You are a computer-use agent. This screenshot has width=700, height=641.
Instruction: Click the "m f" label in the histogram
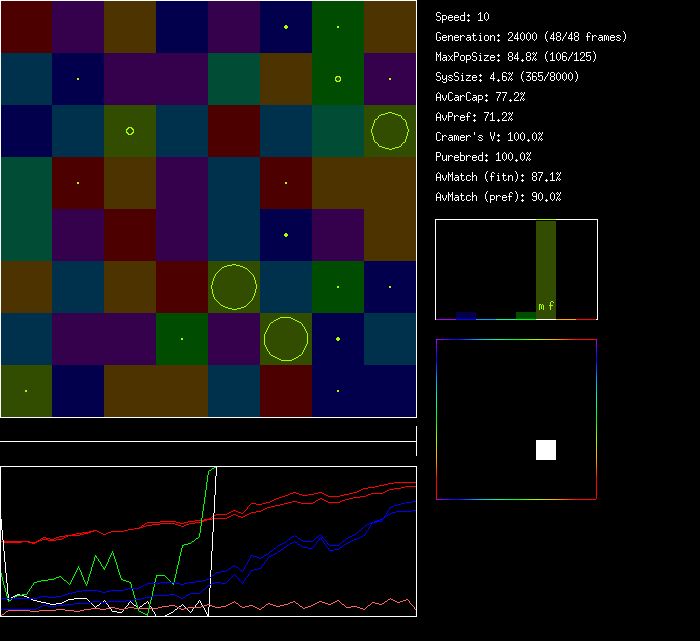[x=546, y=306]
